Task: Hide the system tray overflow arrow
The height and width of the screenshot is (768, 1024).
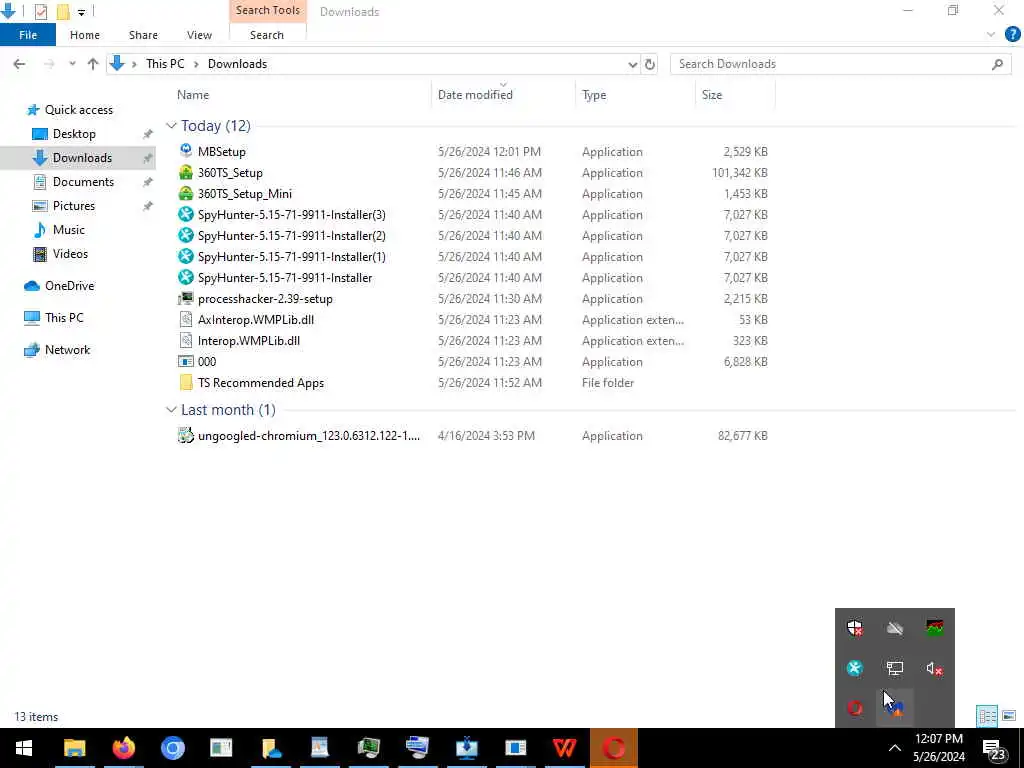Action: coord(895,748)
